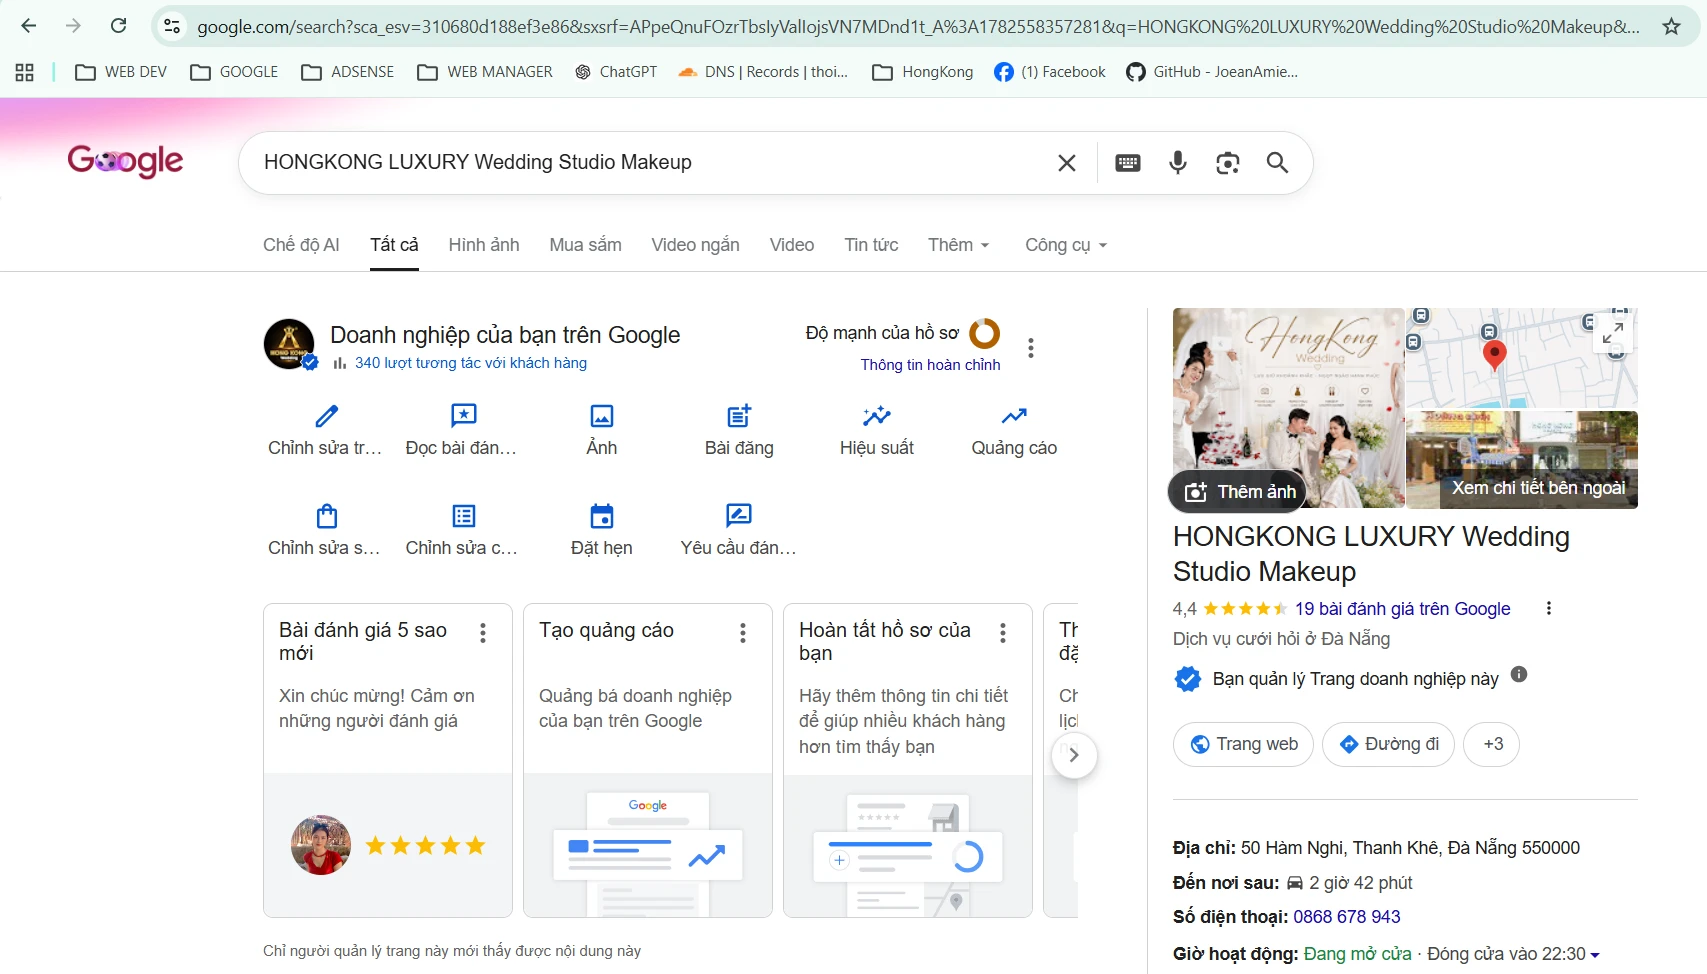Screen dimensions: 1707x974
Task: Open Thông tin hoàn chỉnh link
Action: click(x=930, y=365)
